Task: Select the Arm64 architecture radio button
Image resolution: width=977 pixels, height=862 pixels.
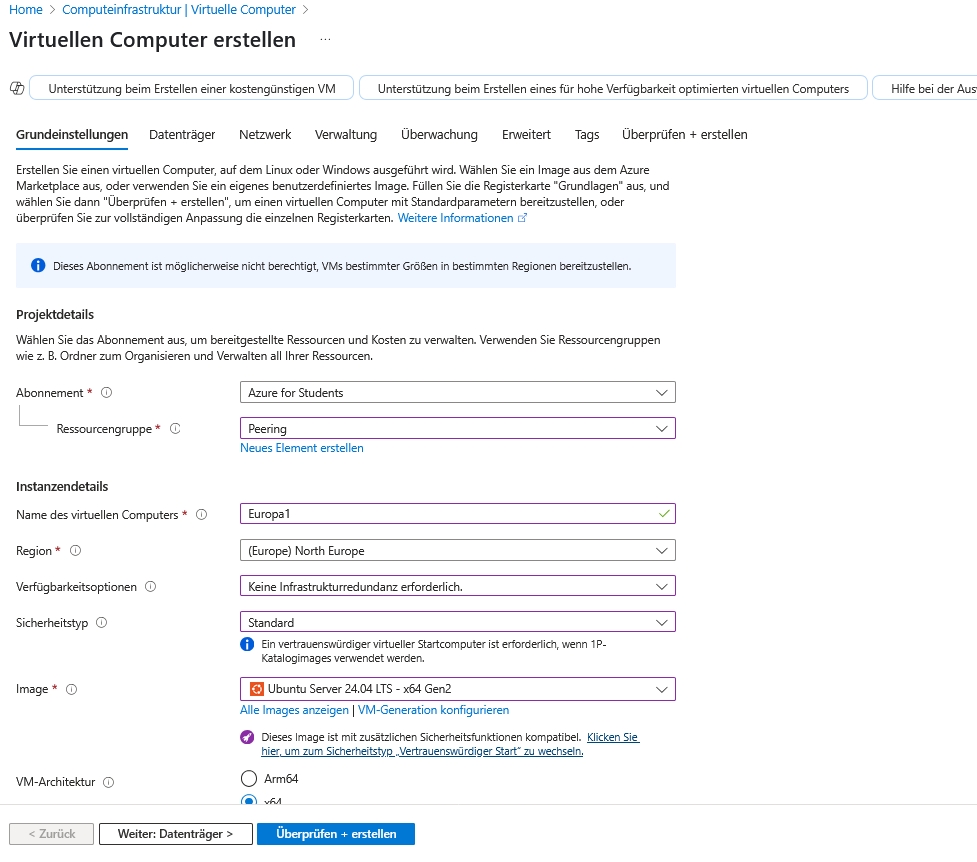Action: pyautogui.click(x=249, y=779)
